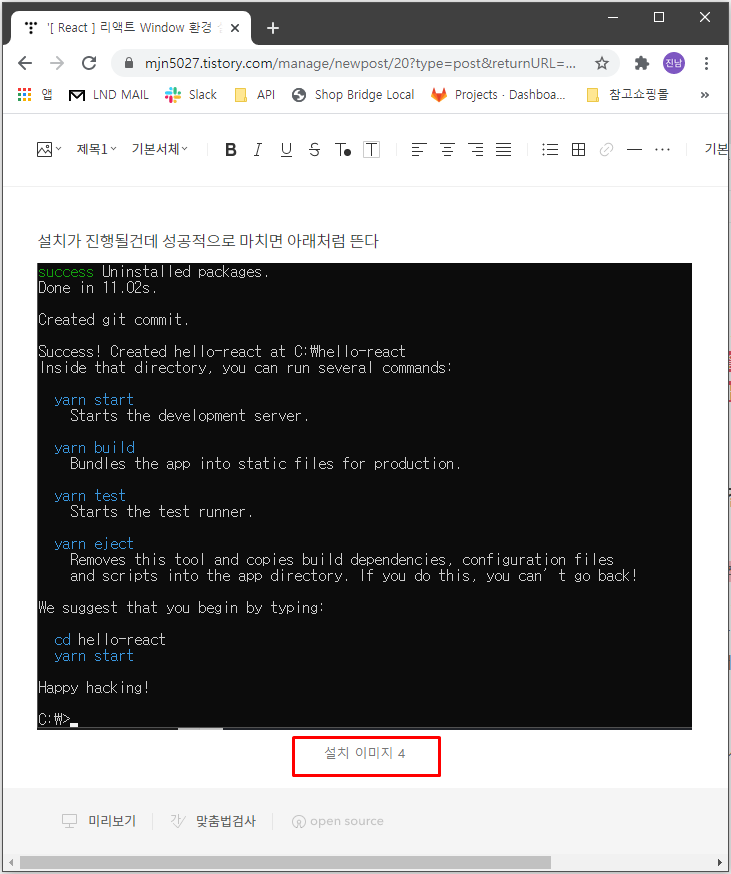Click the open source link
Image resolution: width=731 pixels, height=874 pixels.
(x=338, y=821)
